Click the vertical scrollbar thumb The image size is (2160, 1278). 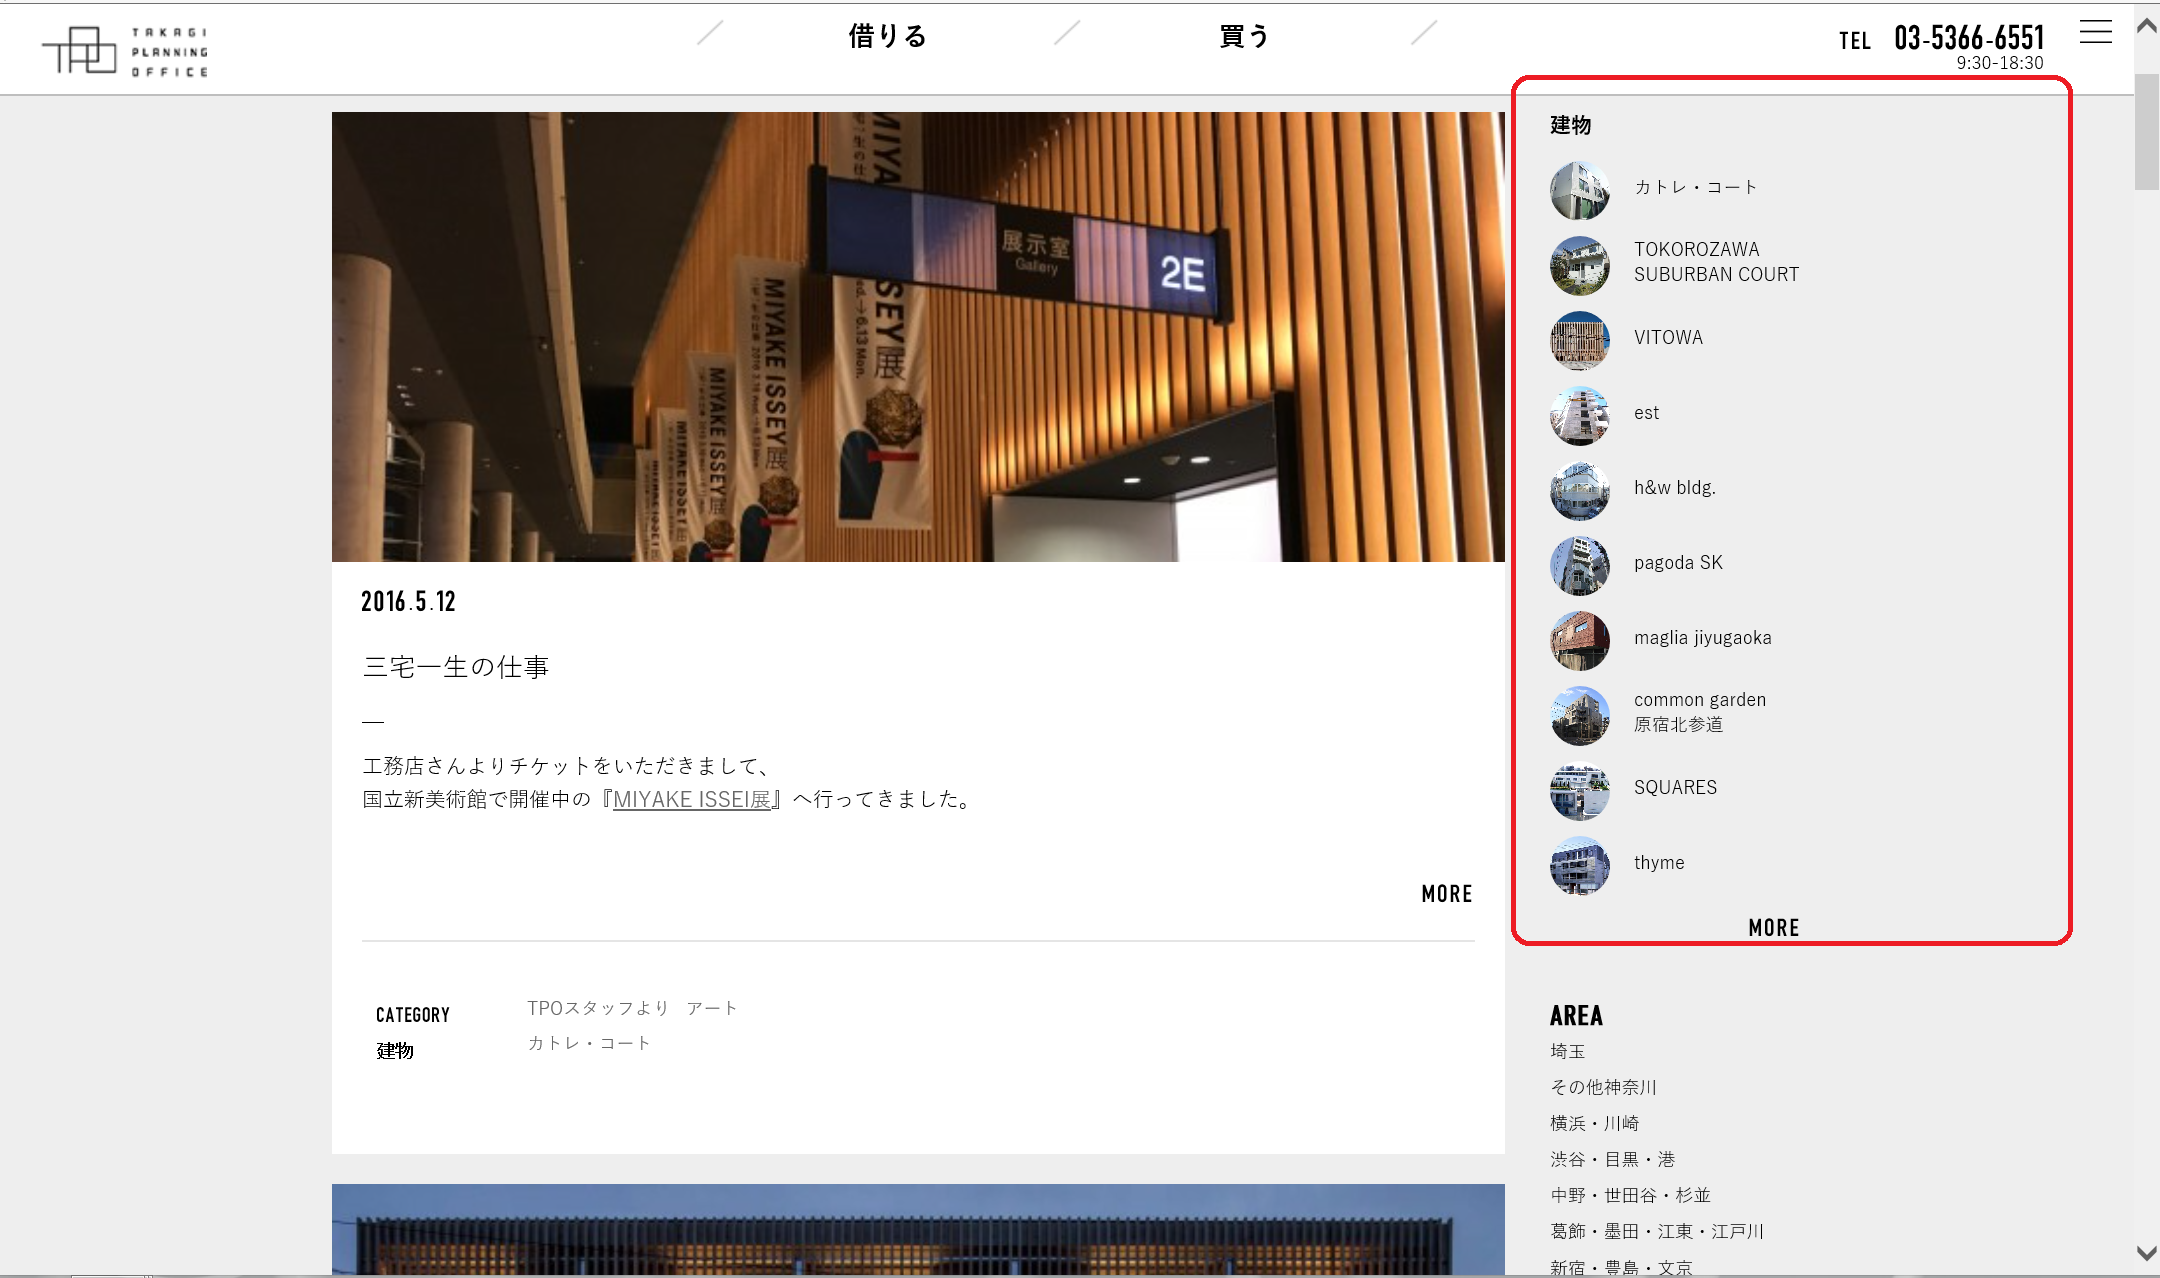tap(2147, 130)
